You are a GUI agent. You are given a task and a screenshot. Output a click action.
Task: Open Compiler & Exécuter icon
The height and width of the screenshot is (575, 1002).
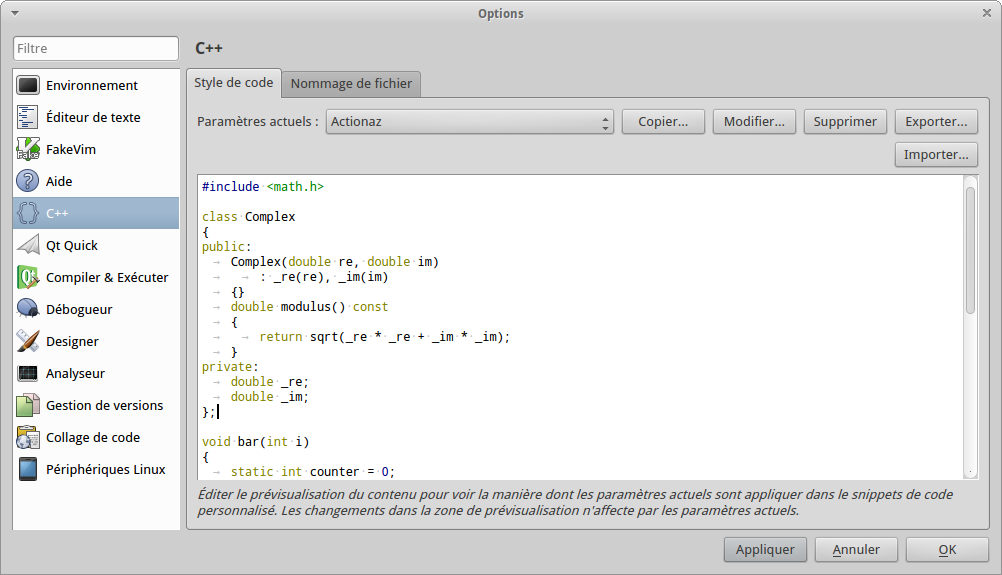pyautogui.click(x=28, y=278)
